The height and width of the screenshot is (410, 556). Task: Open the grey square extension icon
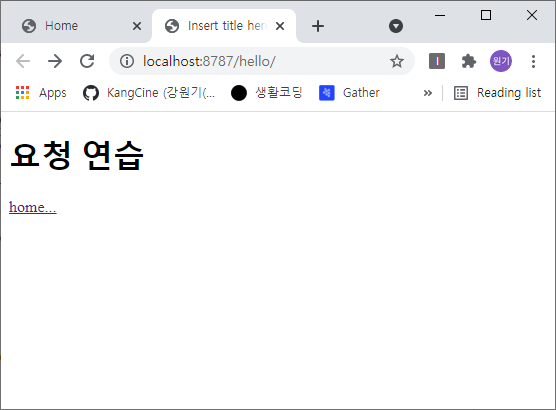[x=437, y=61]
